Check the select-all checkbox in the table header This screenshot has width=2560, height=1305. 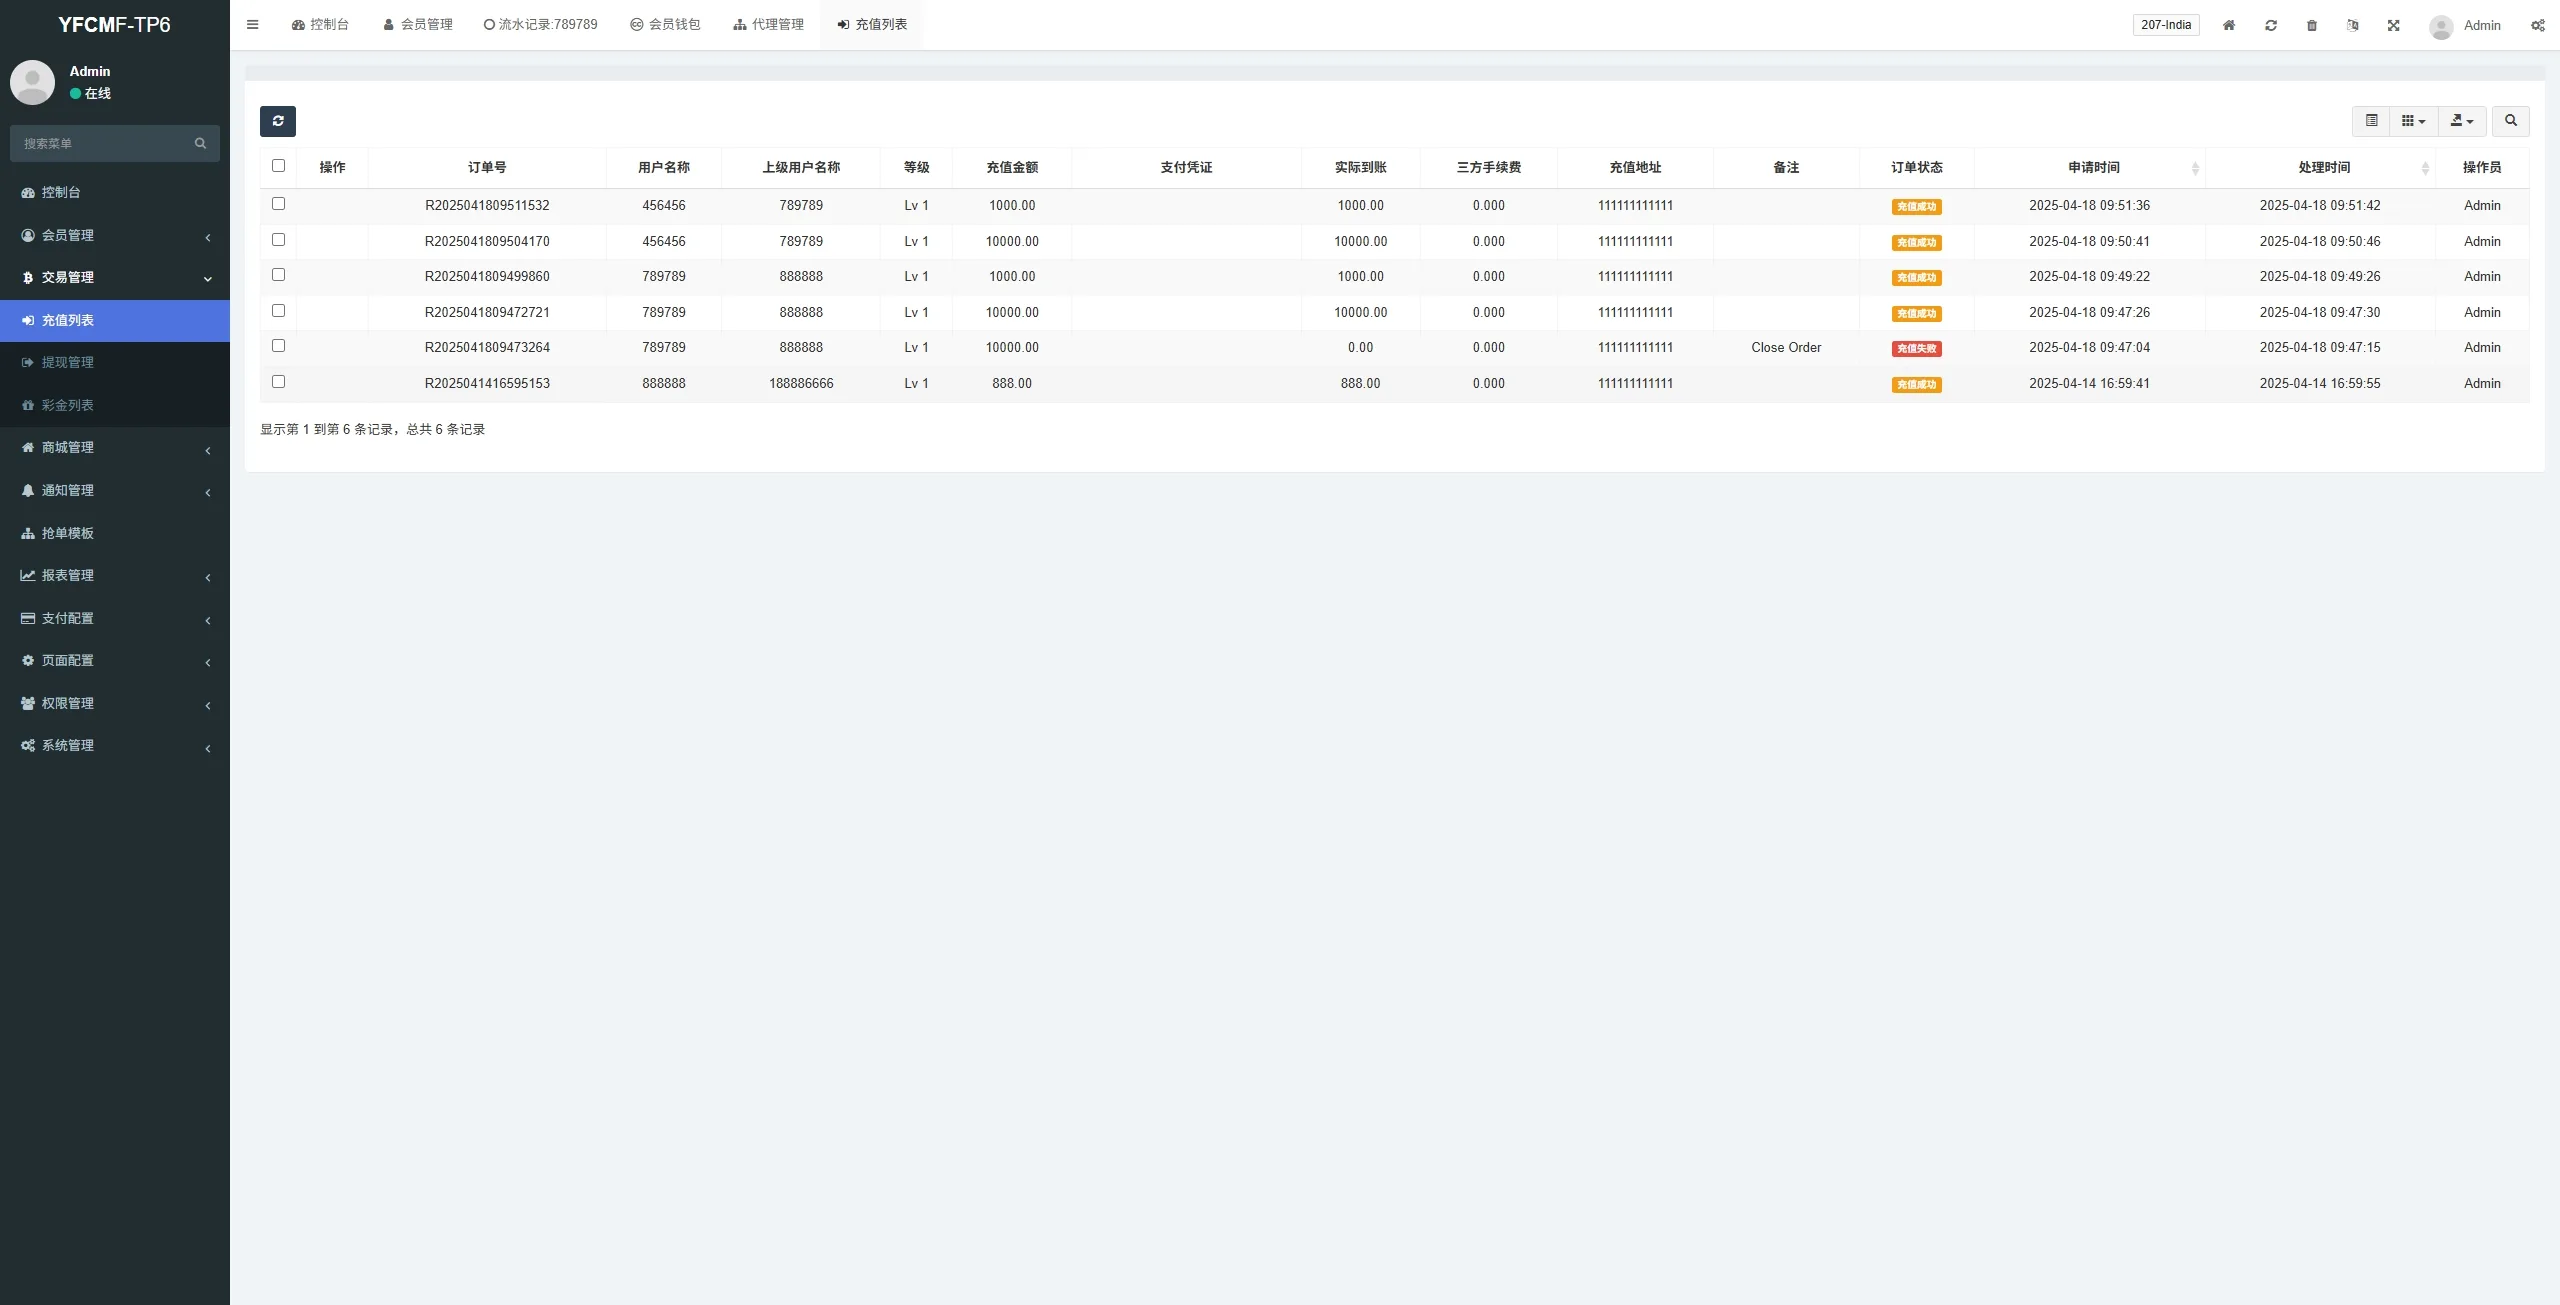278,166
